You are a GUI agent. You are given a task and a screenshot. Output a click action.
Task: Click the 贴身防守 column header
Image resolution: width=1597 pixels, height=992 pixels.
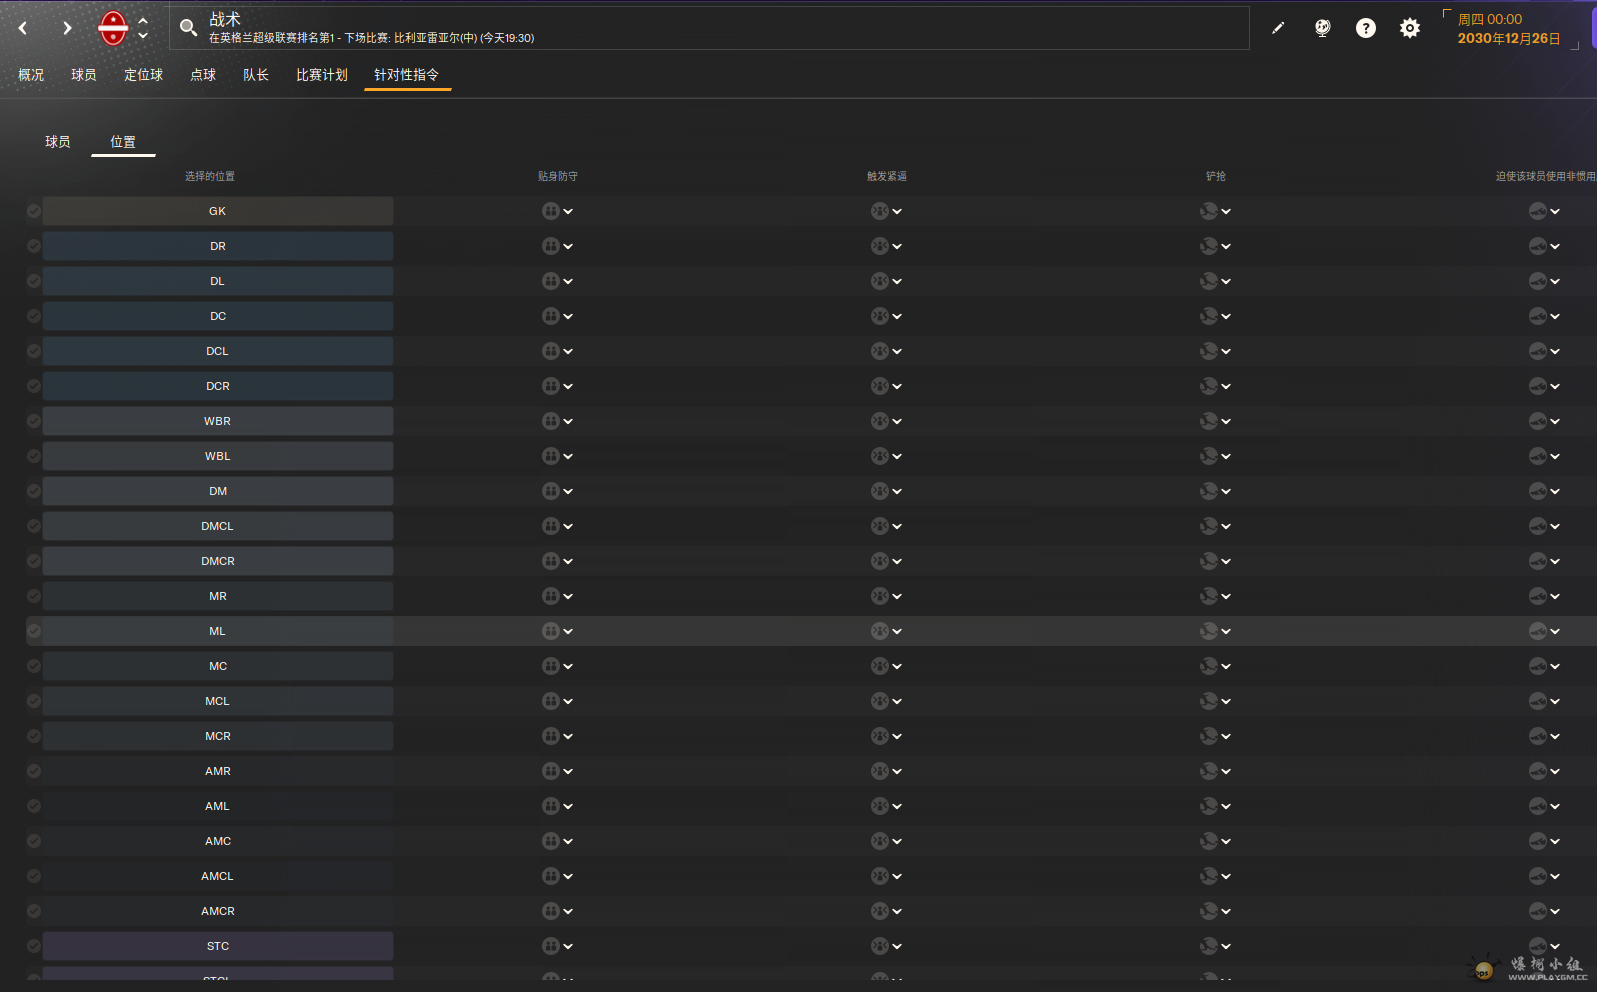558,176
